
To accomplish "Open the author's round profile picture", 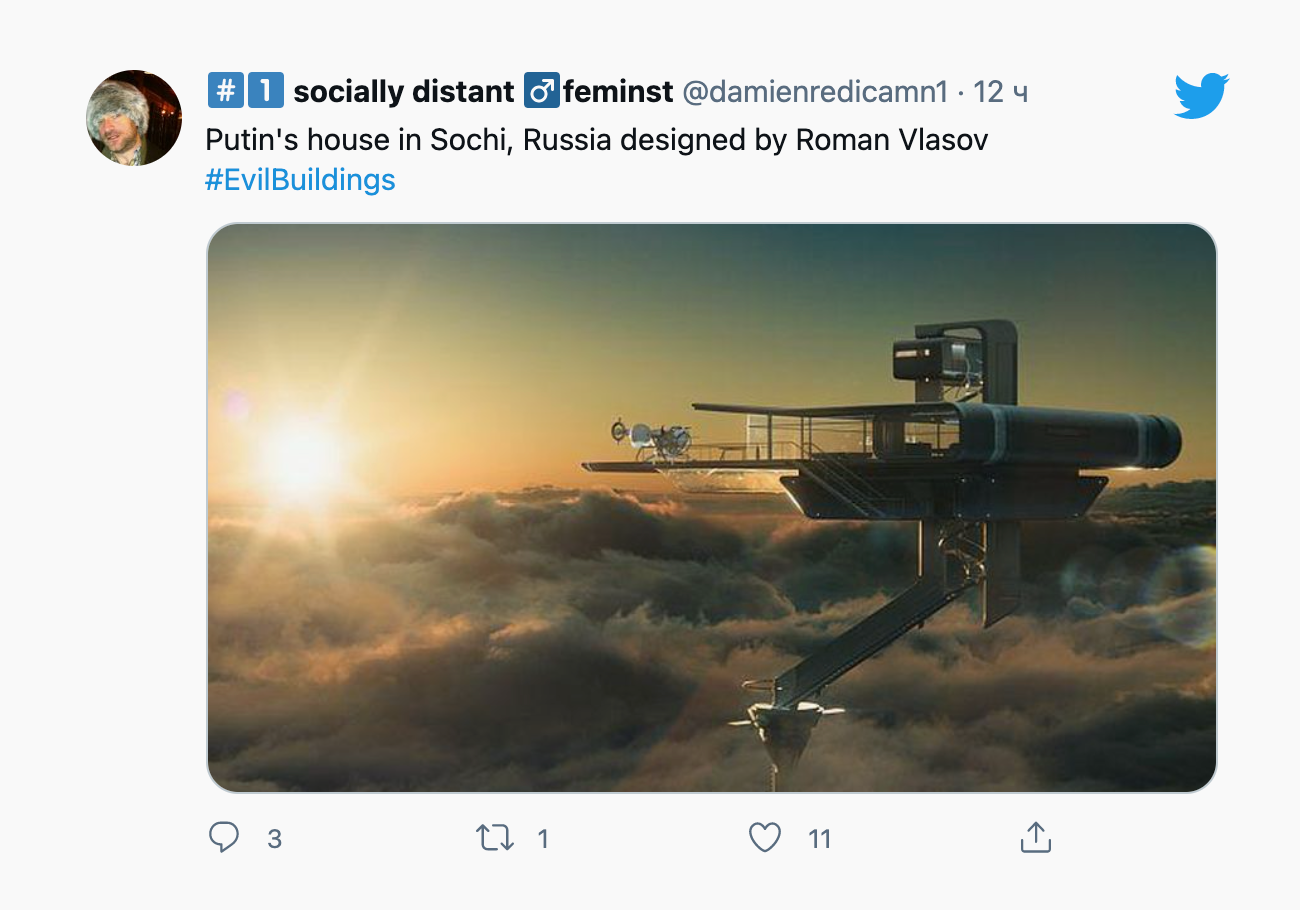I will [x=134, y=118].
